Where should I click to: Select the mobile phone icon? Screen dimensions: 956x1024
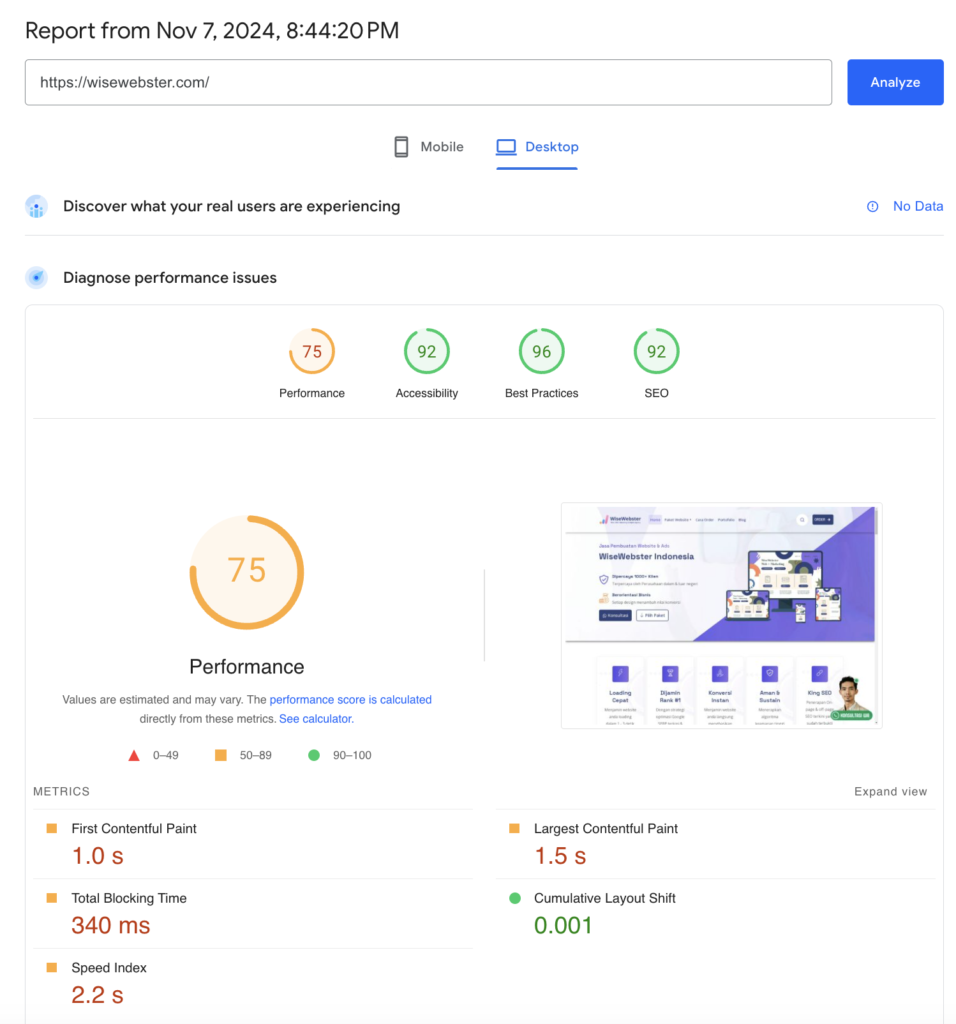400,146
